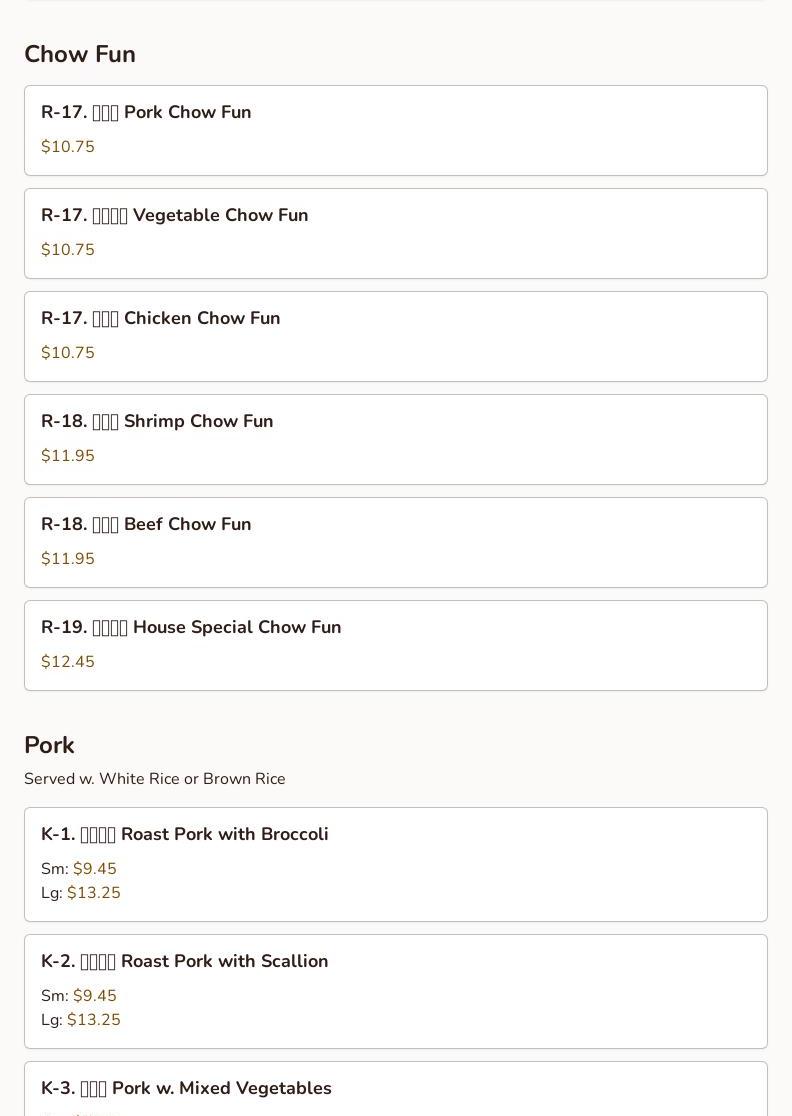Open Roast Pork with Broccoli title
This screenshot has height=1116, width=792.
pos(185,834)
